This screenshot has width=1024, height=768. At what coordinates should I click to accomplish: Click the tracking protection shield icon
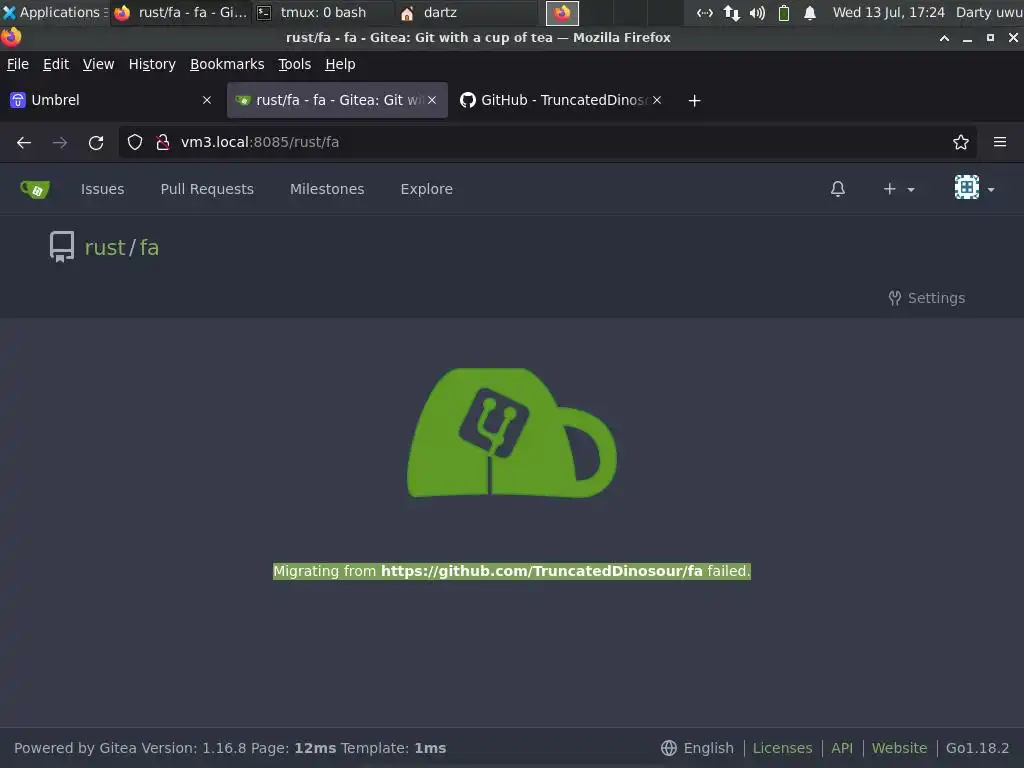click(135, 142)
